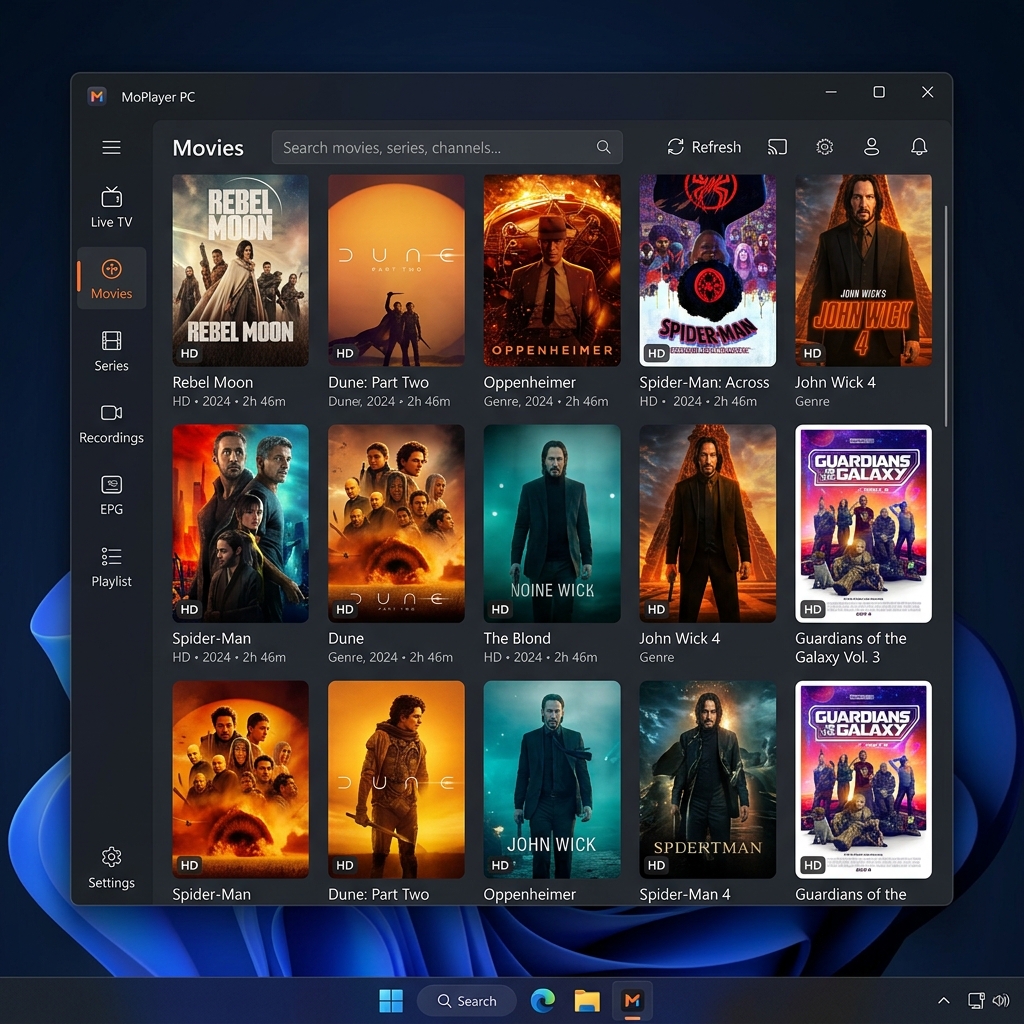This screenshot has height=1024, width=1024.
Task: Click the HD badge on Rebel Moon poster
Action: (x=189, y=353)
